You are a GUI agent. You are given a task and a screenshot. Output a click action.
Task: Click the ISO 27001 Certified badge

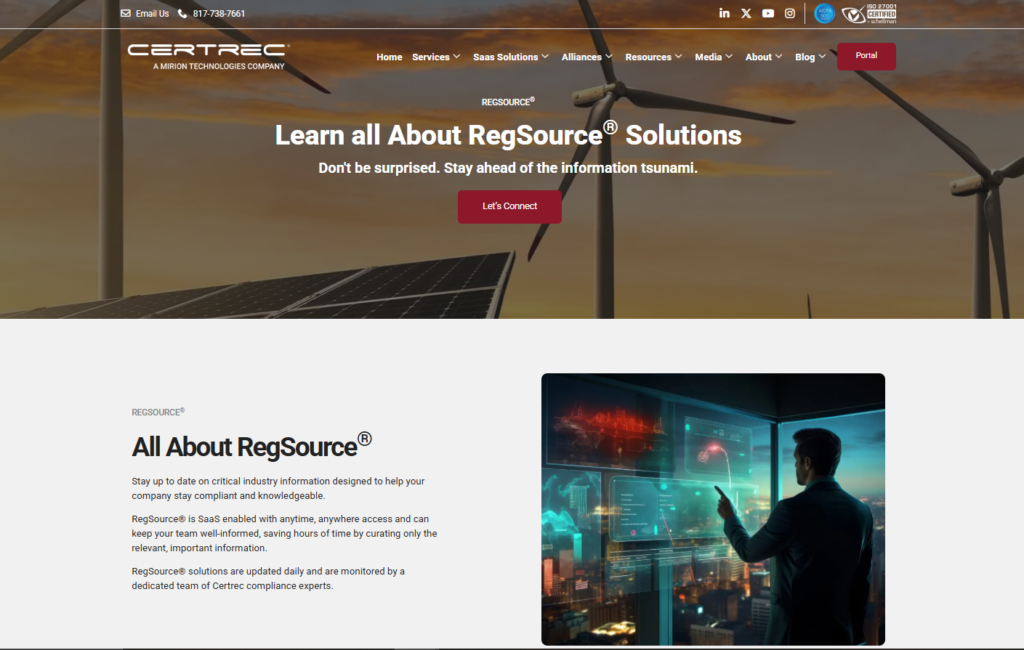(868, 13)
